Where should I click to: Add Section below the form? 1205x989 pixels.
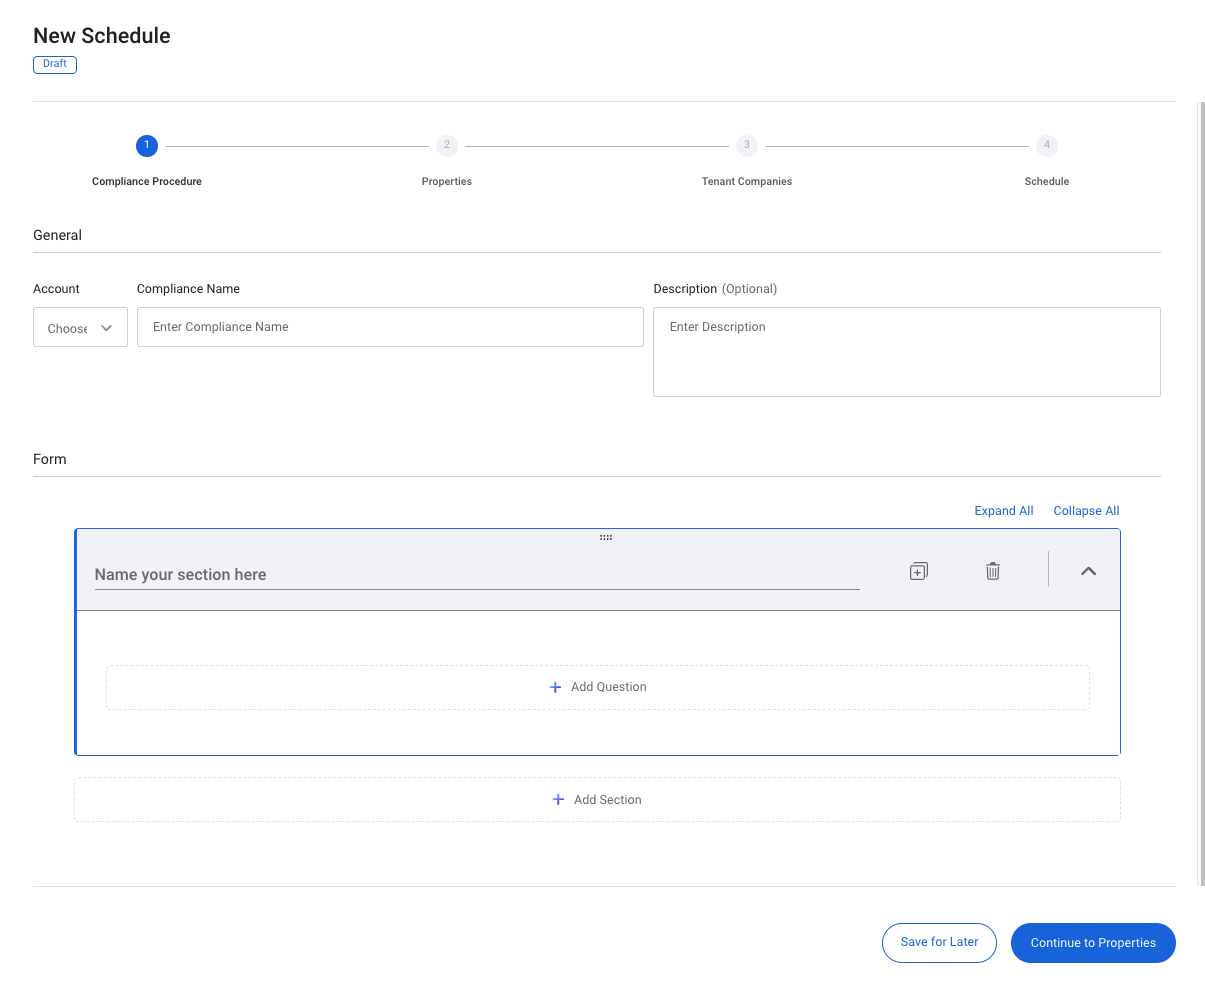[x=597, y=800]
